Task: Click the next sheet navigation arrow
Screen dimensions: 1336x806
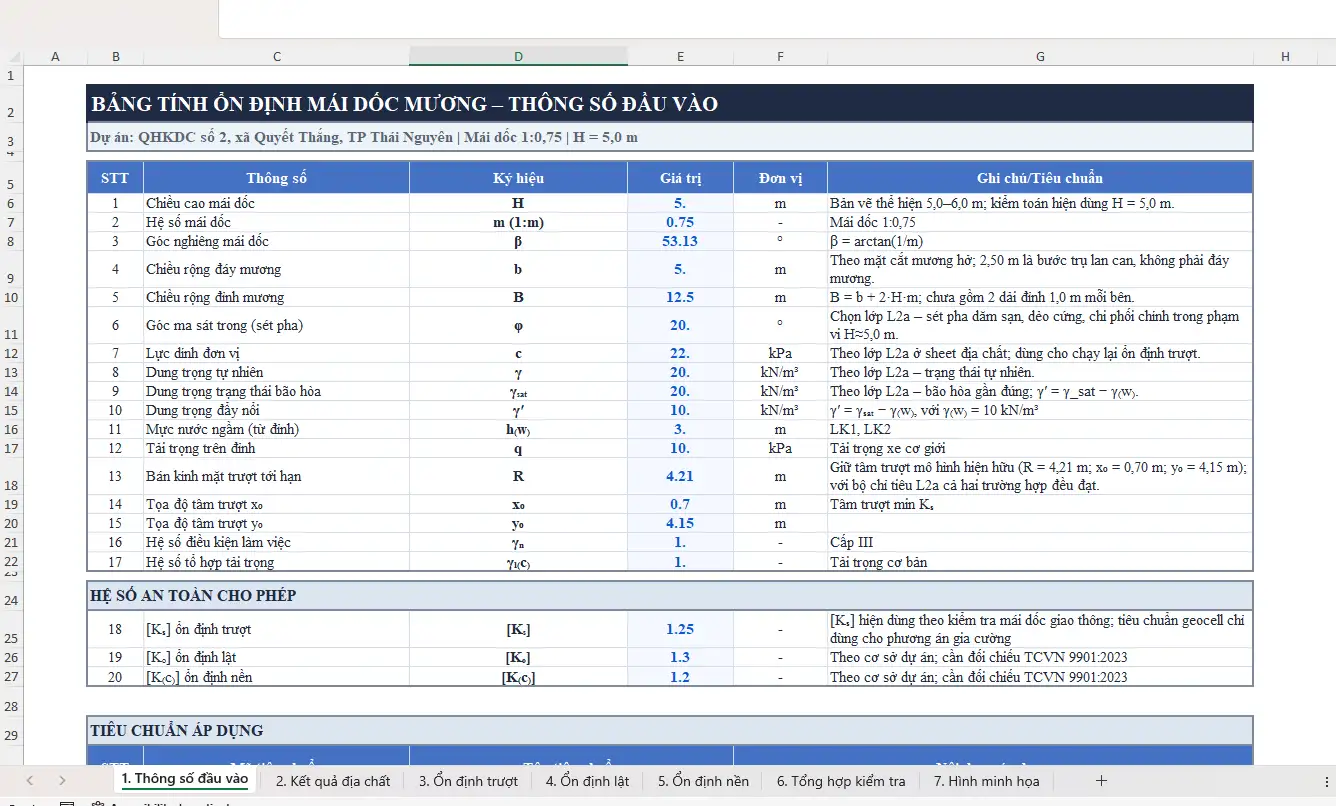Action: coord(62,780)
